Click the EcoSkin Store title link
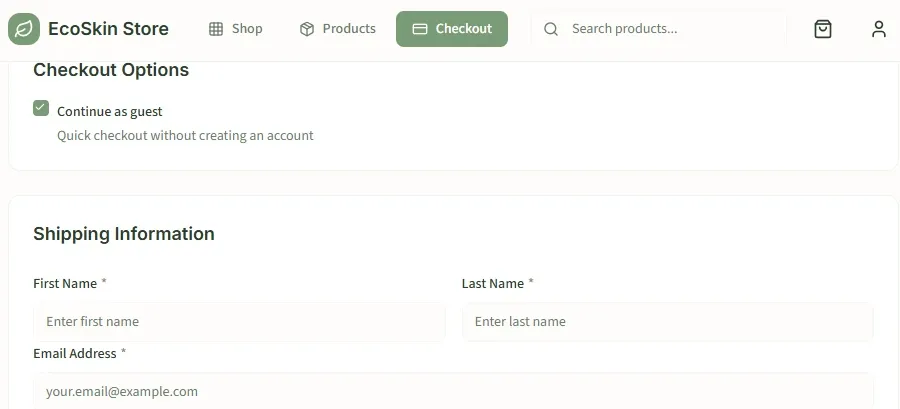The height and width of the screenshot is (409, 900). click(108, 29)
